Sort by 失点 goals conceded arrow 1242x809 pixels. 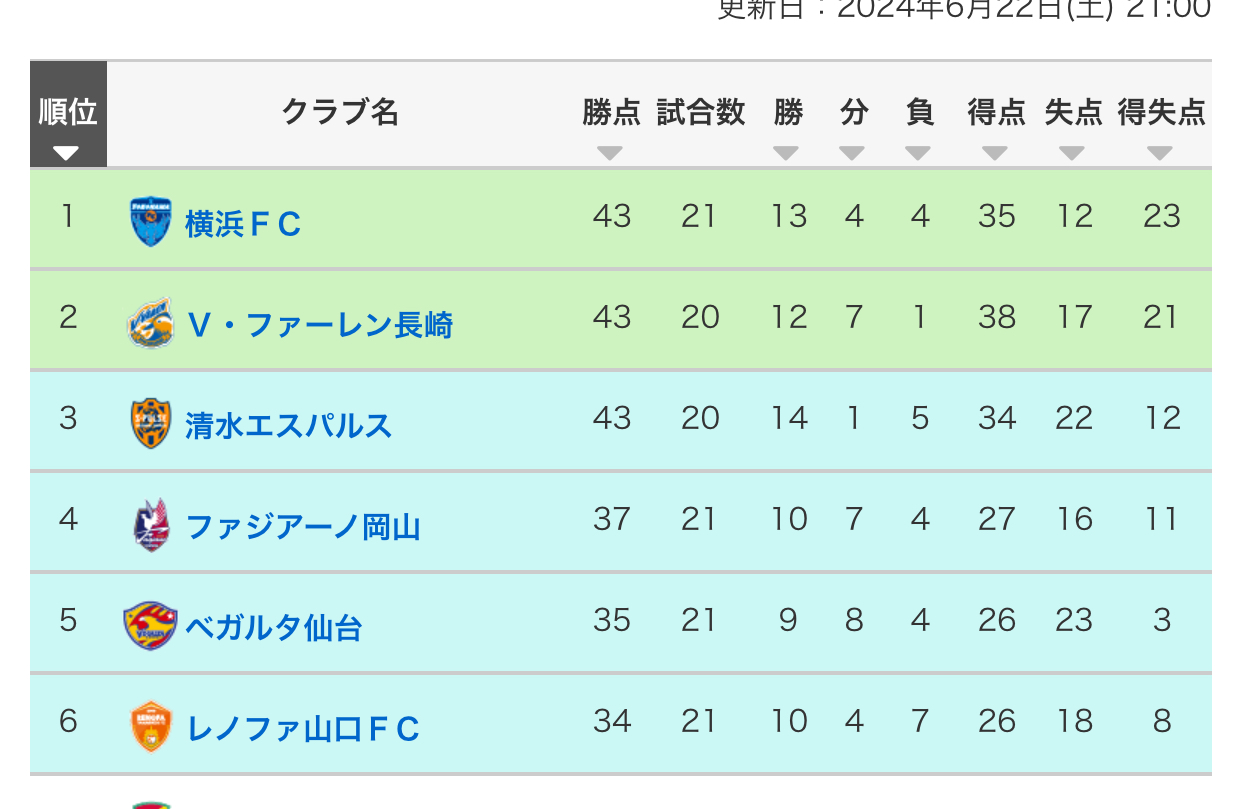1072,153
